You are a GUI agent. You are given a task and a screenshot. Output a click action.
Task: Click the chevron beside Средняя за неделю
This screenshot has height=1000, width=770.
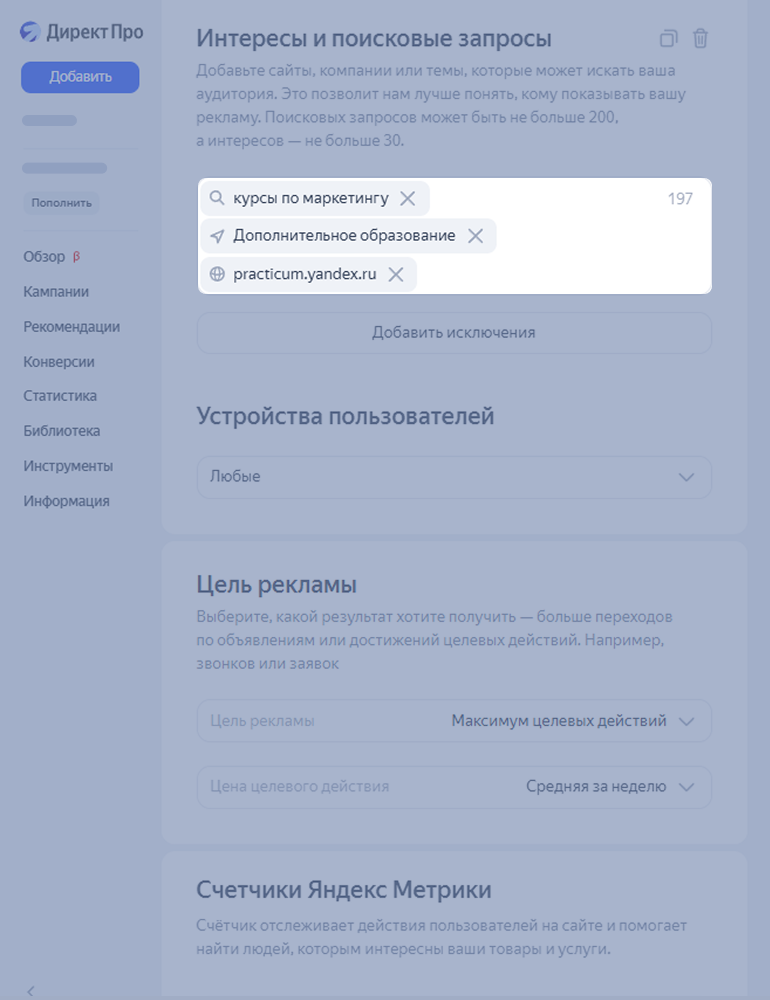pos(686,787)
